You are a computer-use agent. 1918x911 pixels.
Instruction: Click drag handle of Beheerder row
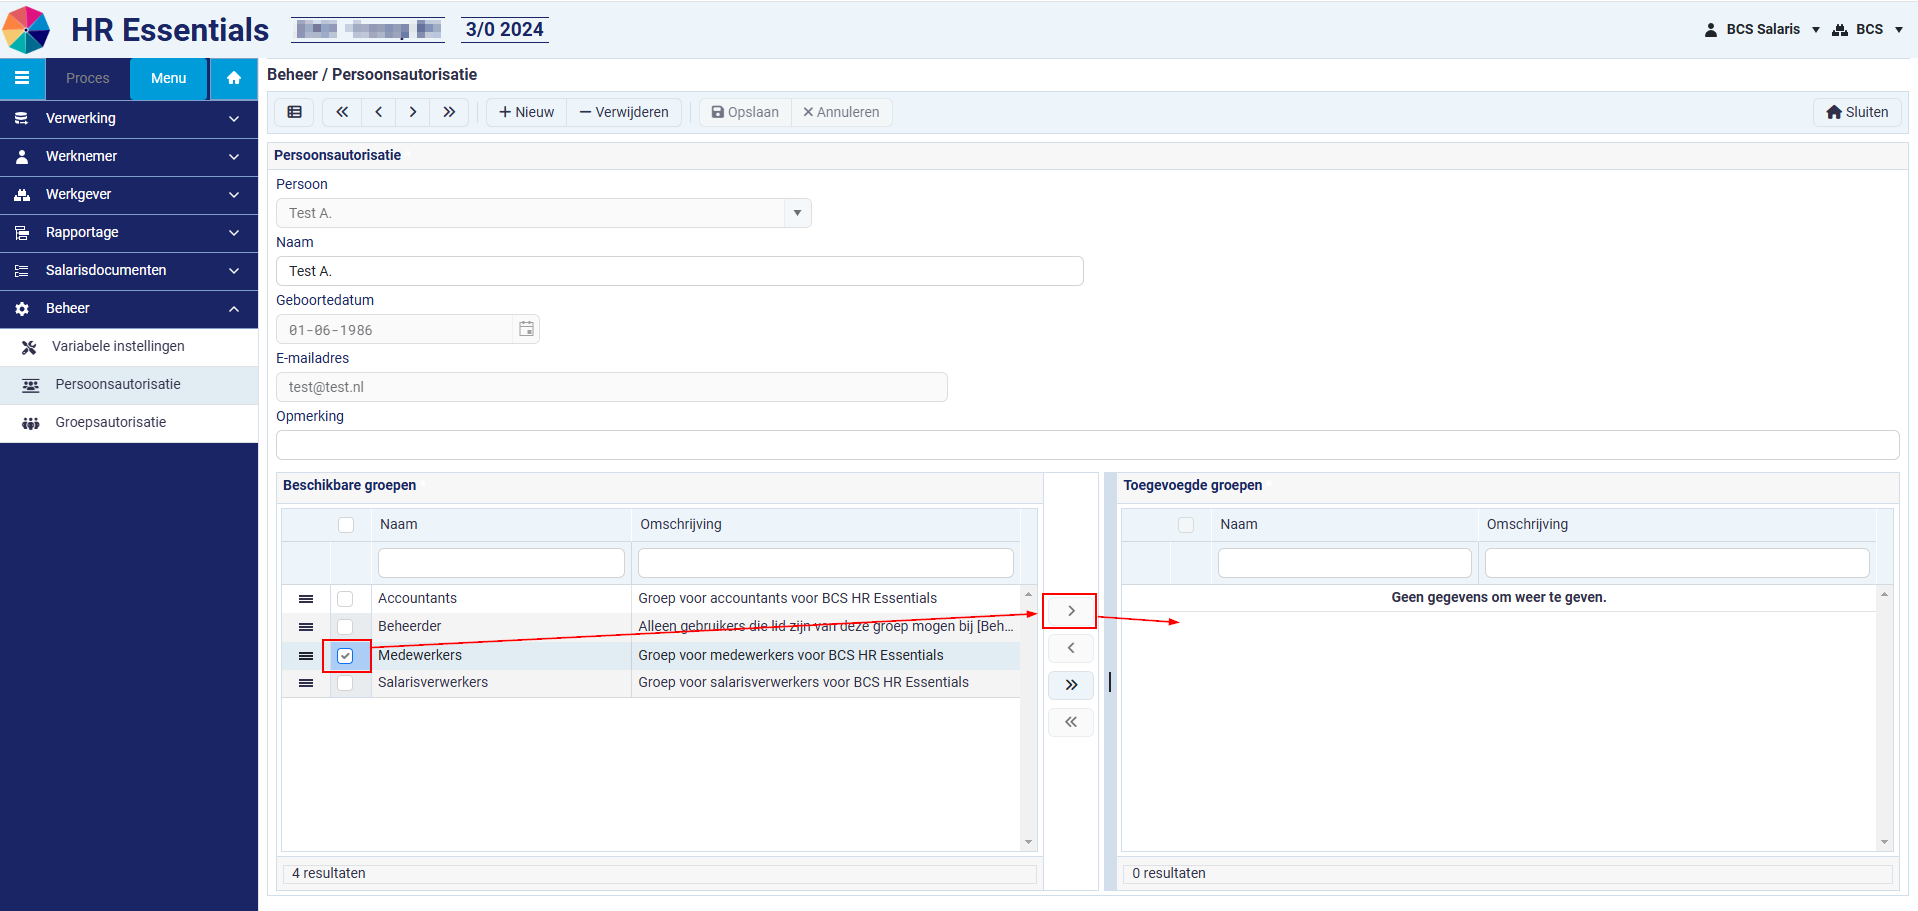pyautogui.click(x=306, y=627)
